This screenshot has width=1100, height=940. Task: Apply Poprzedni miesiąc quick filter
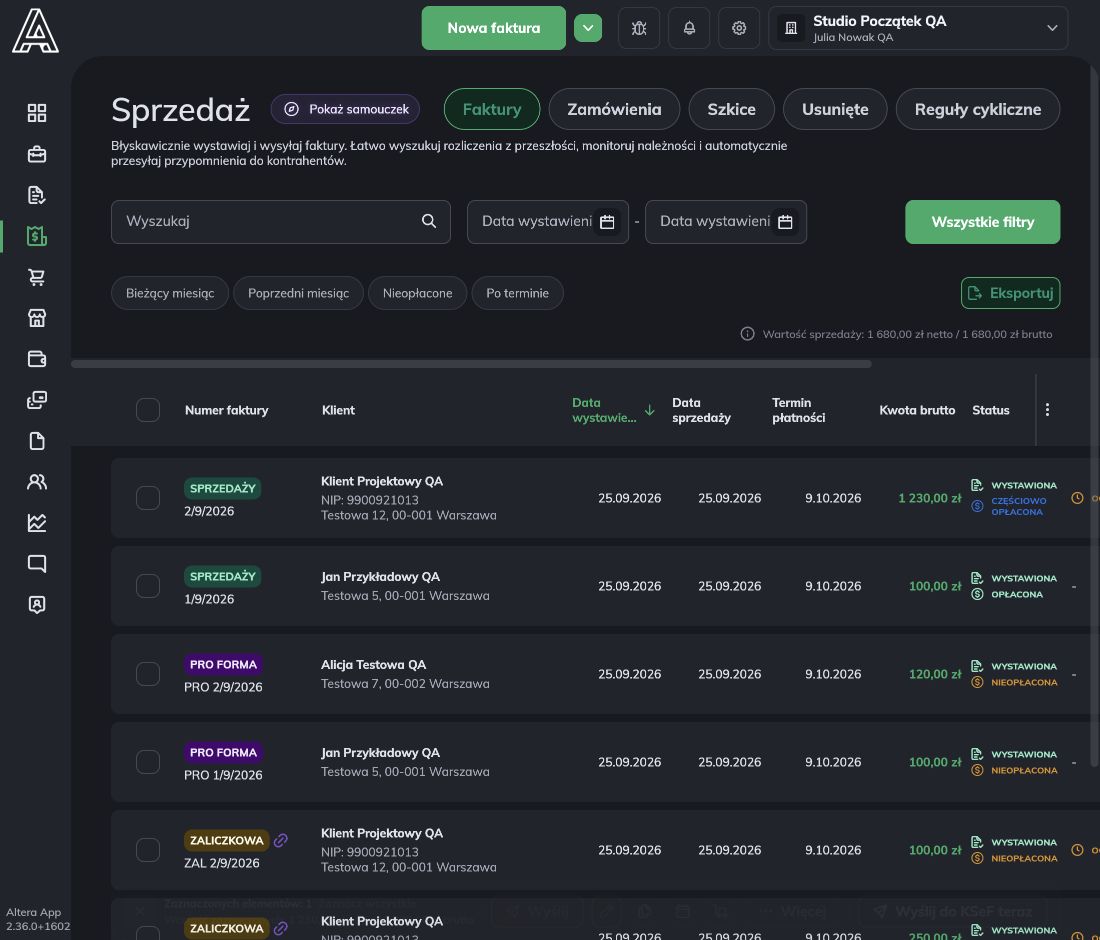pos(298,293)
